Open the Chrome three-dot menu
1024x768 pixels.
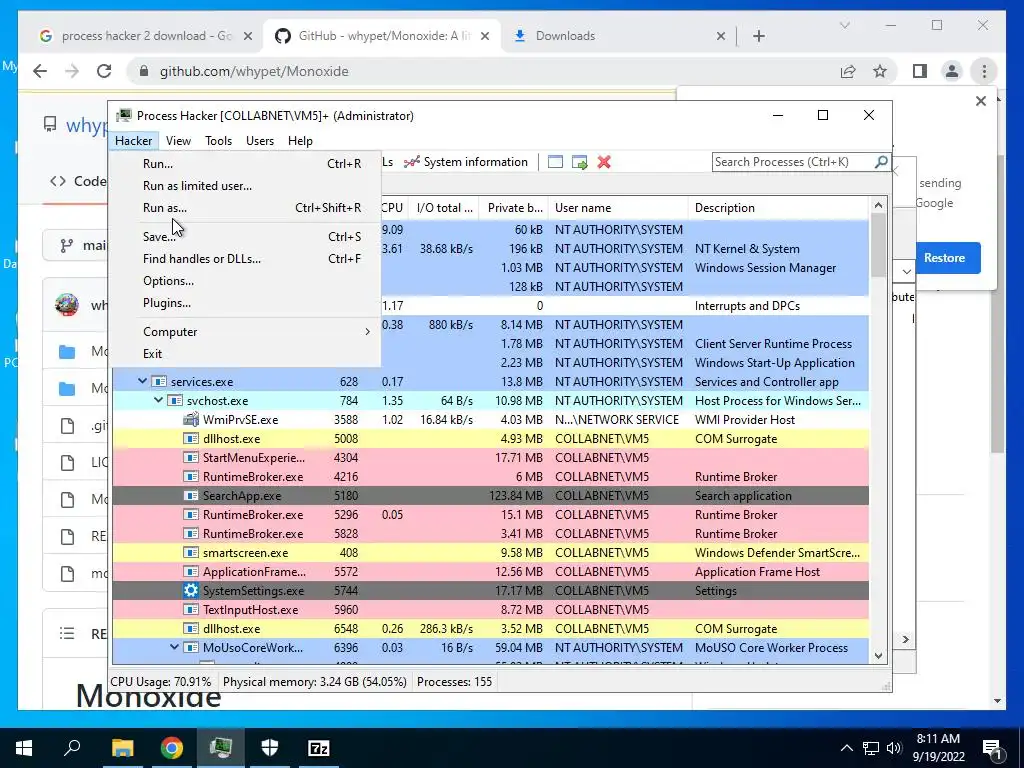[x=984, y=71]
